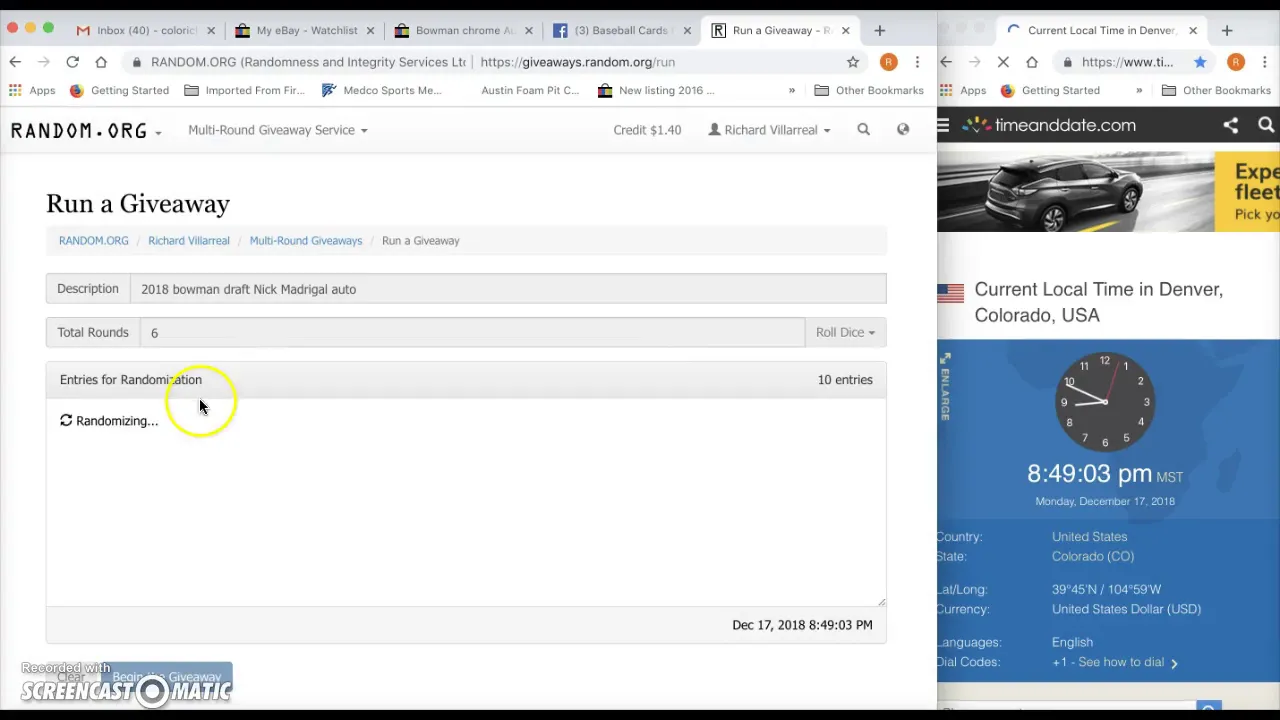1280x720 pixels.
Task: Click the US flag icon on Denver page
Action: coord(951,292)
